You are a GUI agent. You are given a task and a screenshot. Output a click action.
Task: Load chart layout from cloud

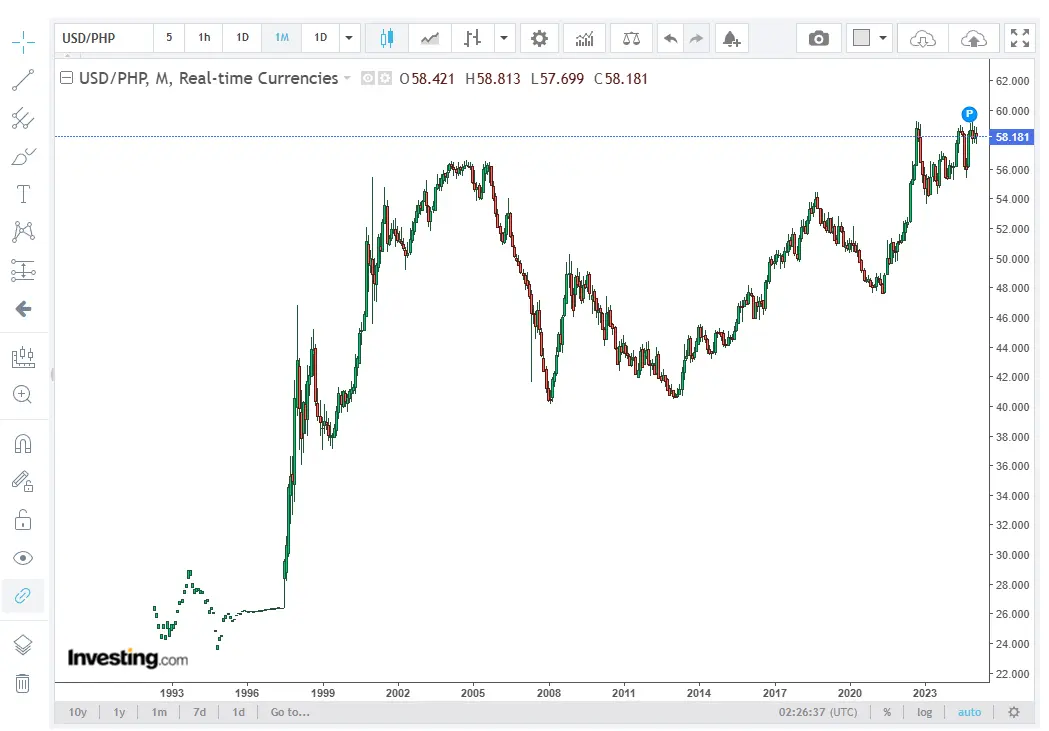(x=923, y=38)
